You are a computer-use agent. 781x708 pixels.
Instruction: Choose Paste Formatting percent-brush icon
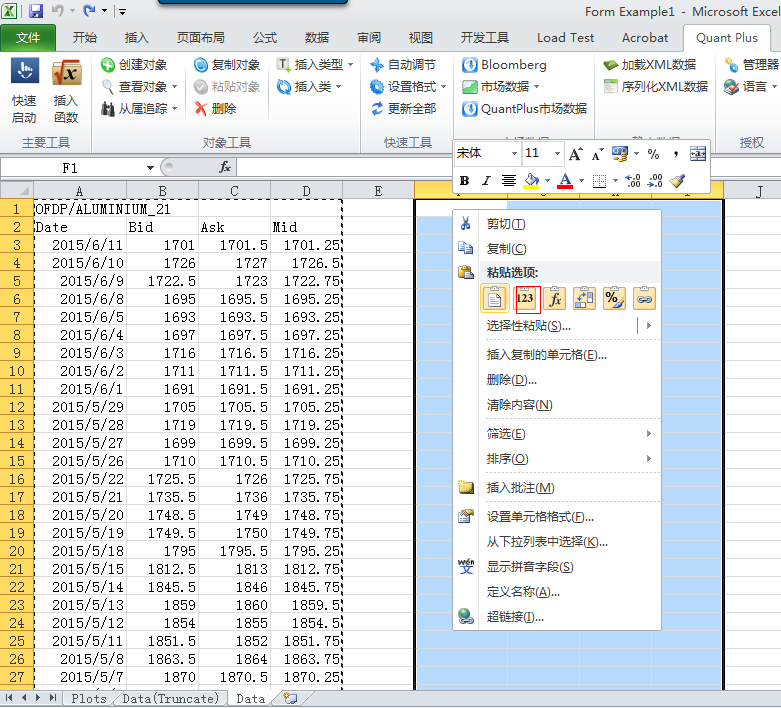pyautogui.click(x=614, y=298)
